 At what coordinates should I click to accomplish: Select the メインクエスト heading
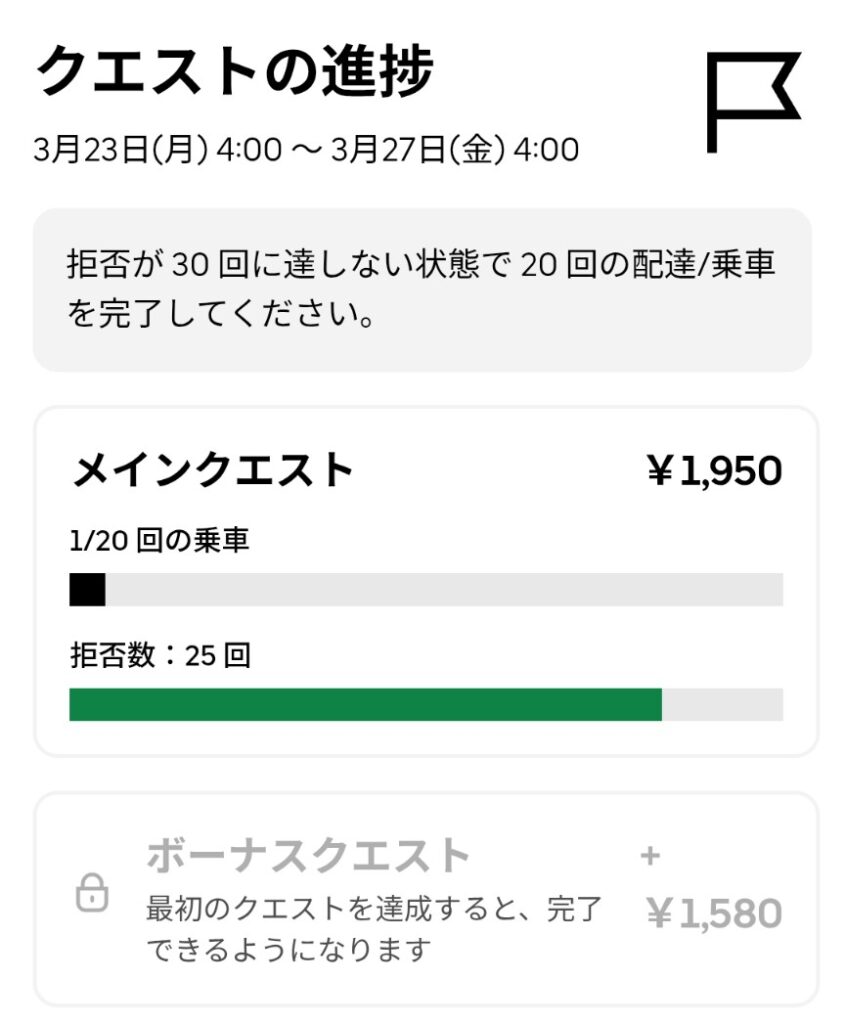coord(212,469)
